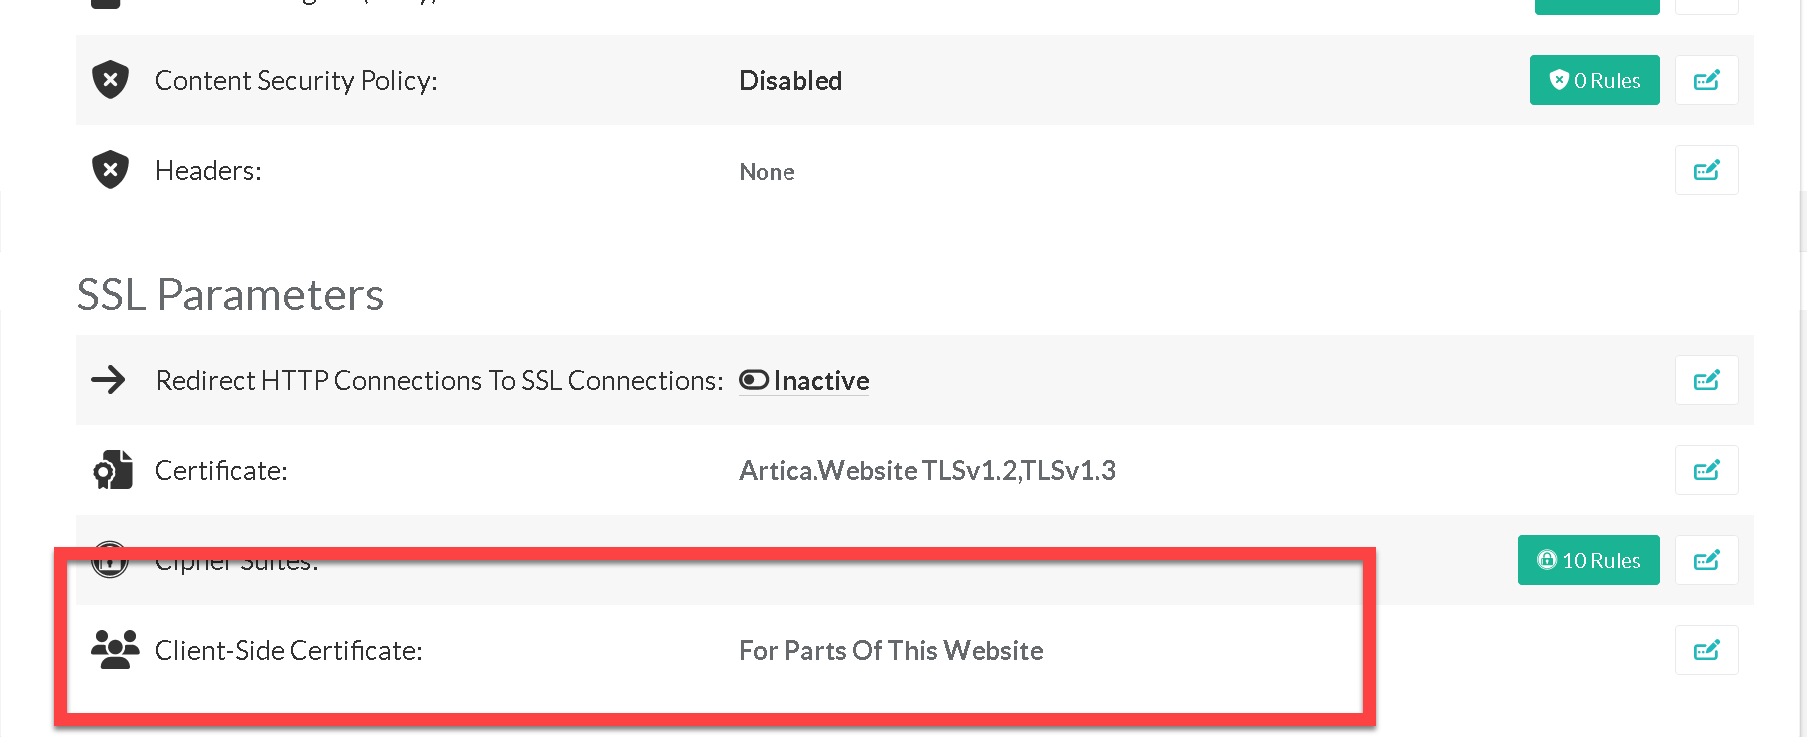Click the Artica.Website TLSv1.2,TLSv1.3 certificate value
This screenshot has height=737, width=1807.
[x=927, y=470]
